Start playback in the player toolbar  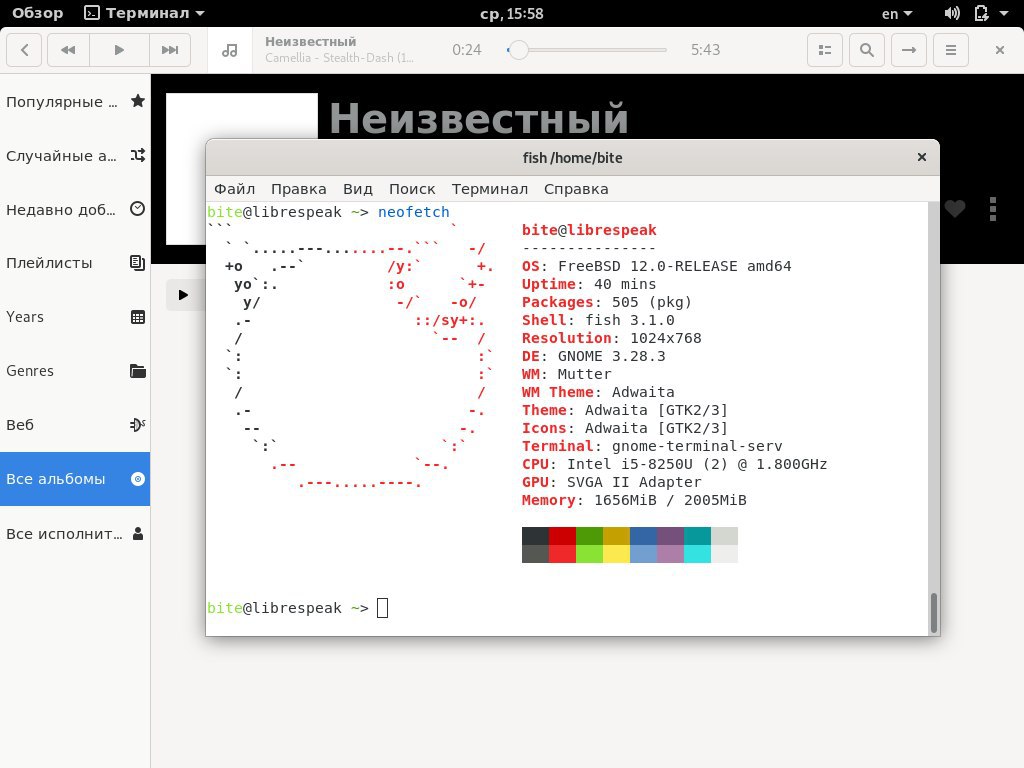[x=119, y=50]
